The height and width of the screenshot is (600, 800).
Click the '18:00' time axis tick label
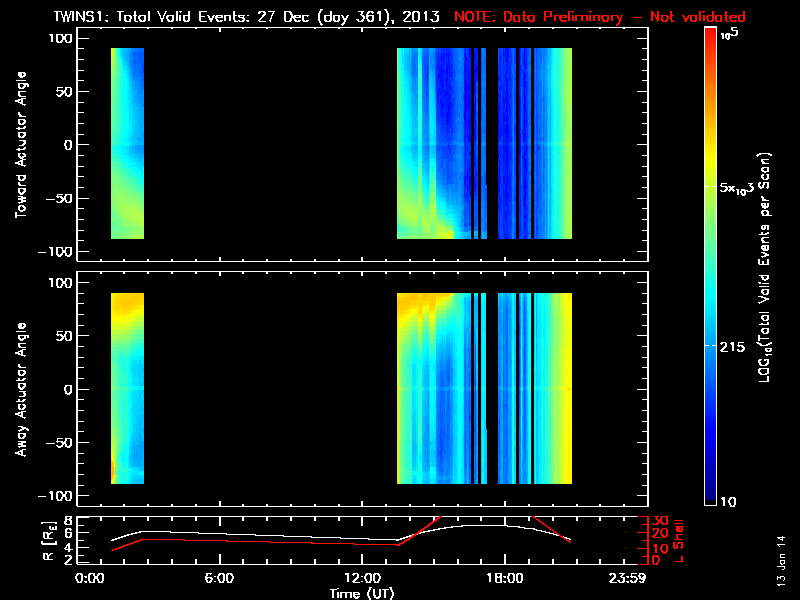click(503, 579)
